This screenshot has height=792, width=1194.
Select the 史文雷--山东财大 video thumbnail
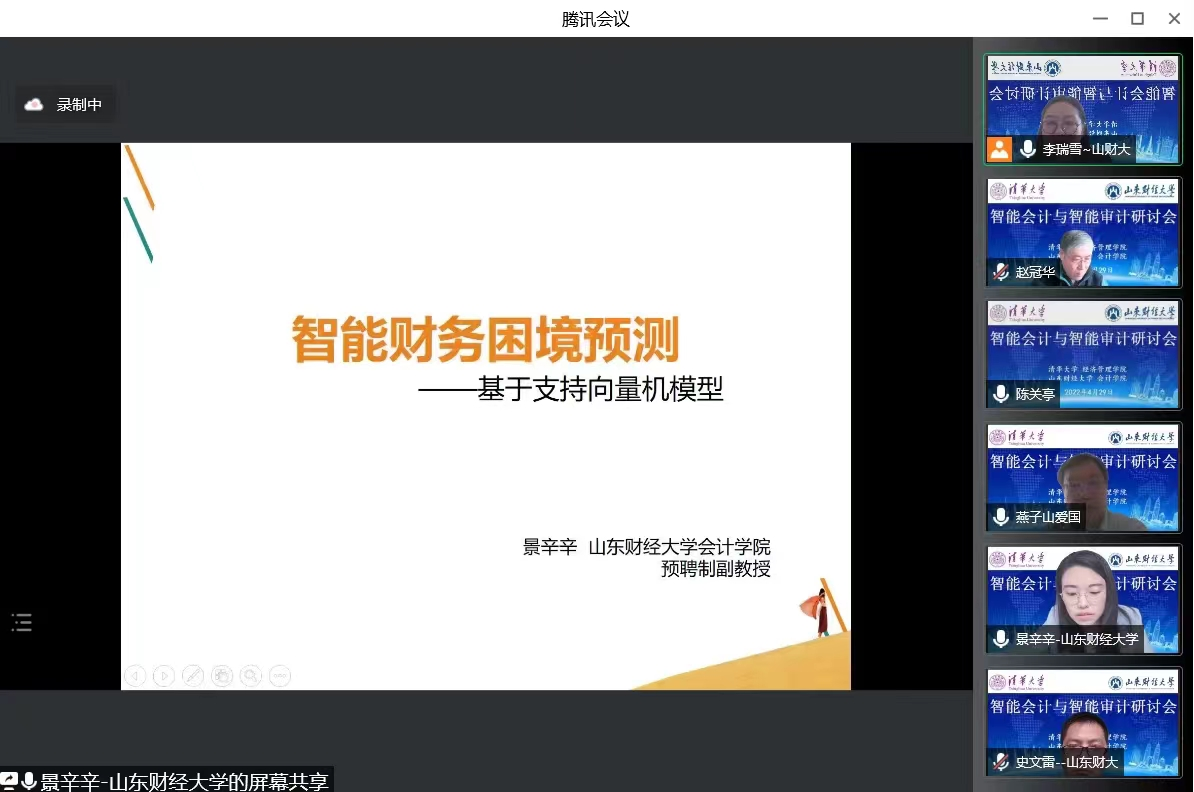1083,723
